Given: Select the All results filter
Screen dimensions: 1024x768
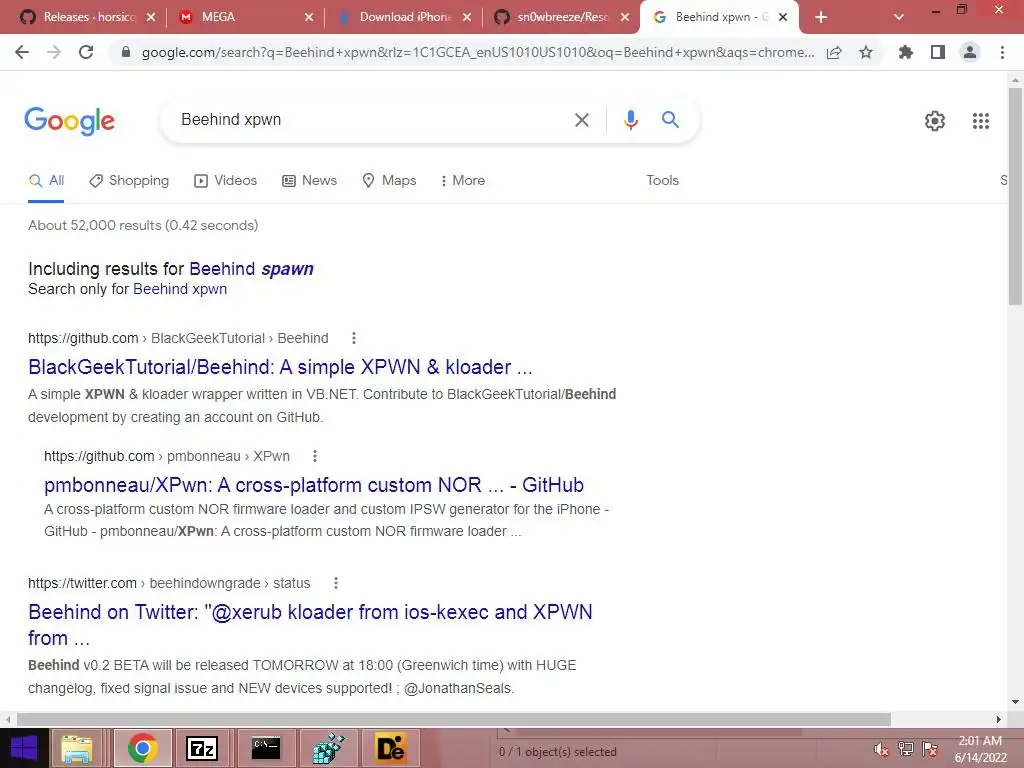Looking at the screenshot, I should click(x=46, y=181).
